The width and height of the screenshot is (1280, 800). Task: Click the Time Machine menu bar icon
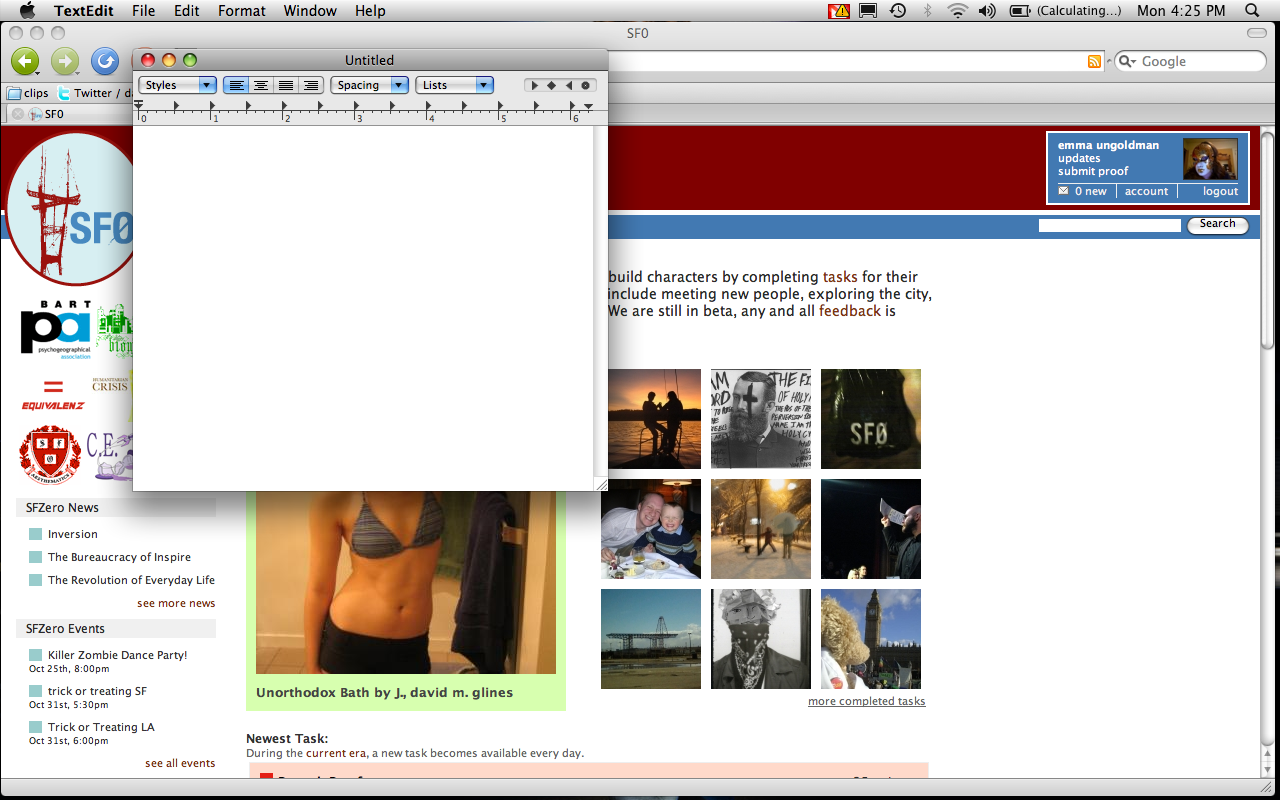tap(898, 11)
